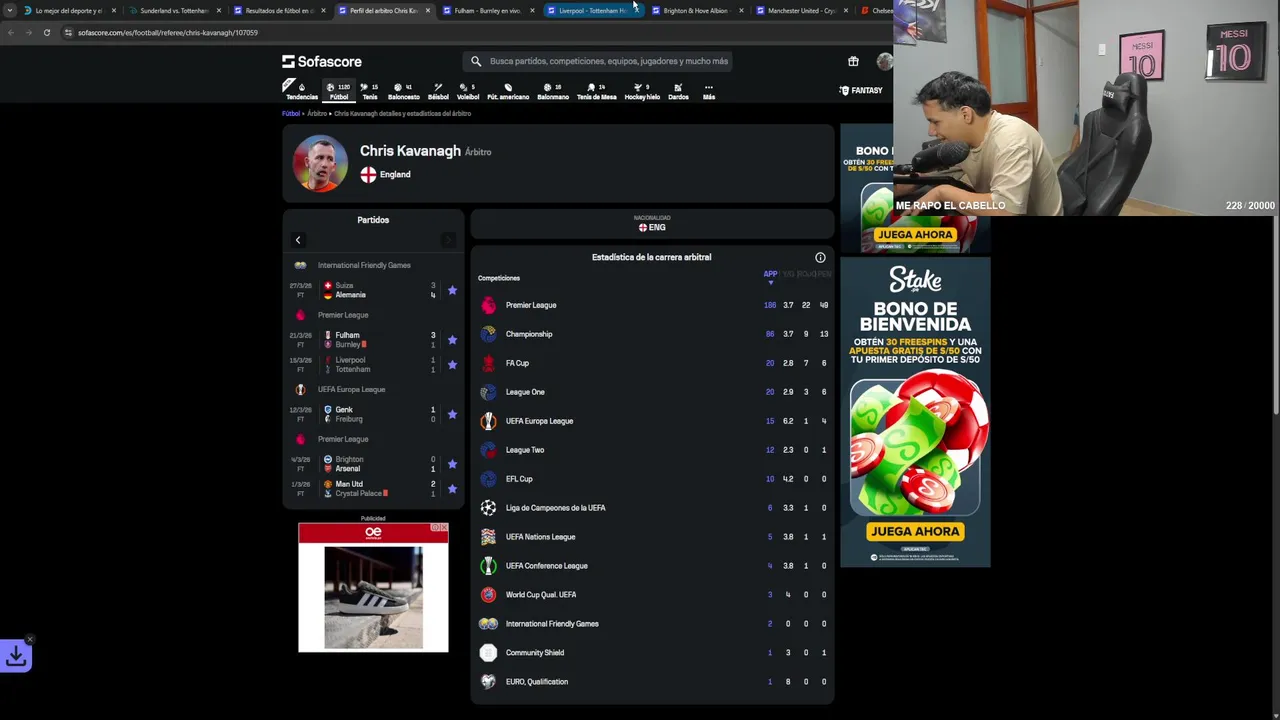1280x720 pixels.
Task: Switch to Resultados de fútbol browser tab
Action: tap(279, 11)
